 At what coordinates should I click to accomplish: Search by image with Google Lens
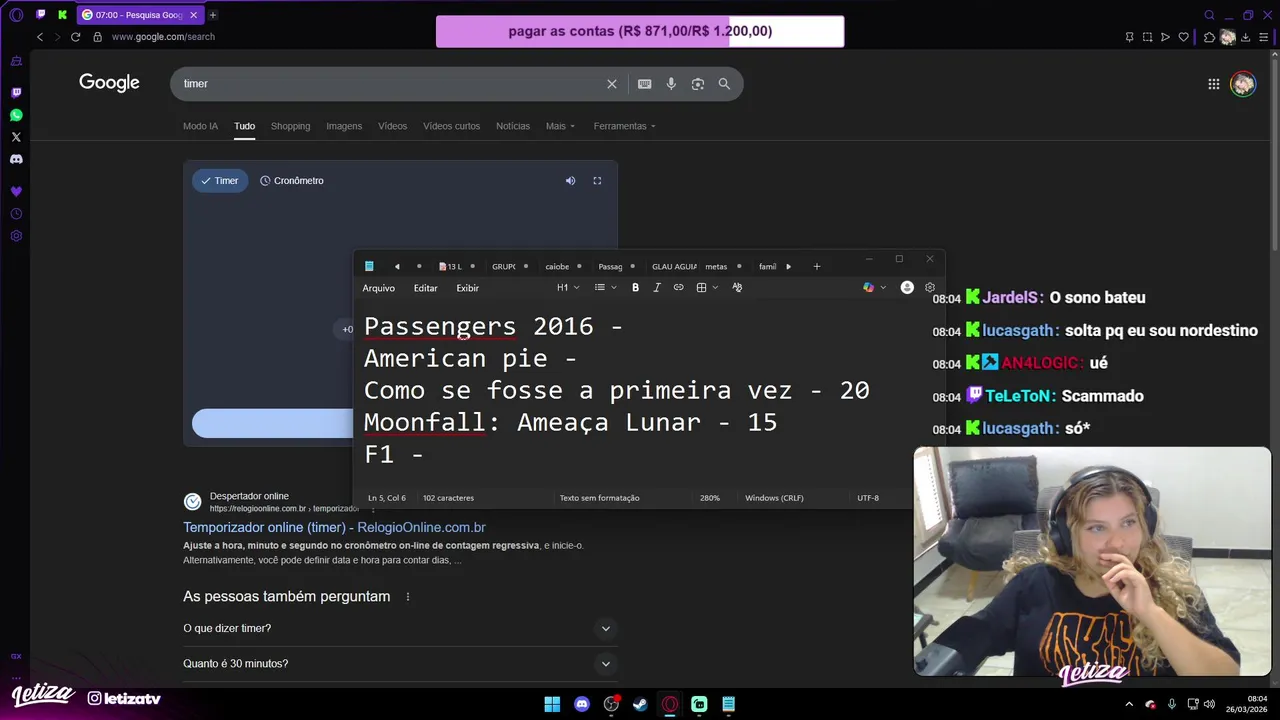[698, 84]
